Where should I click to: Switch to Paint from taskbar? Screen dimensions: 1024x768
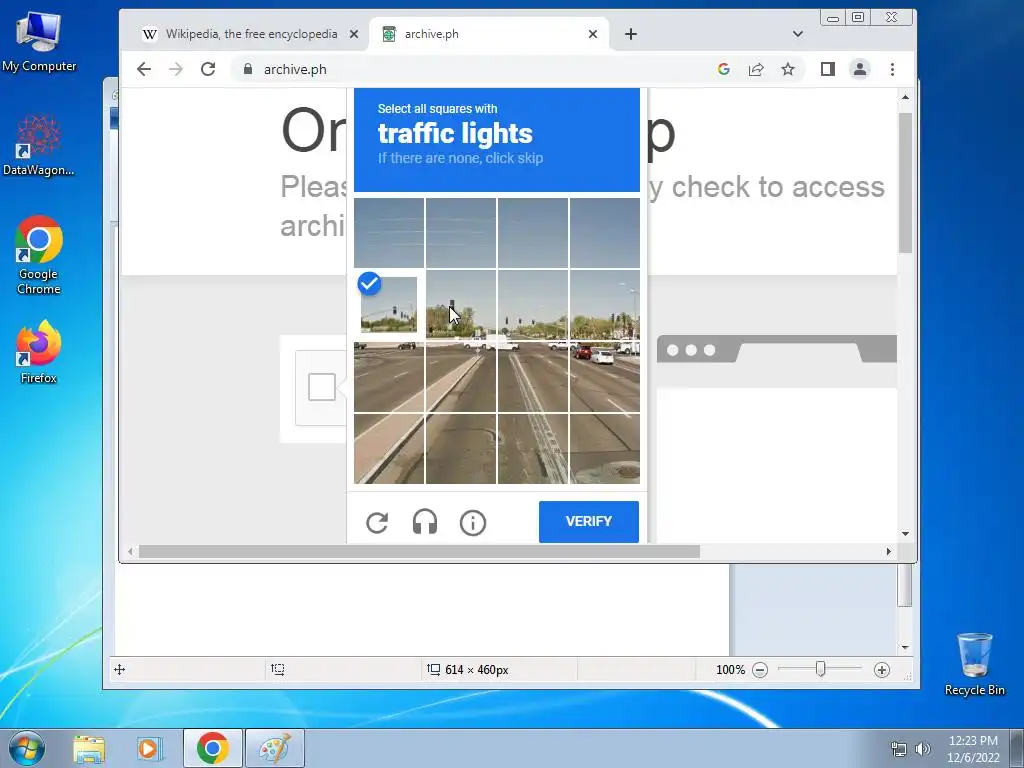275,748
